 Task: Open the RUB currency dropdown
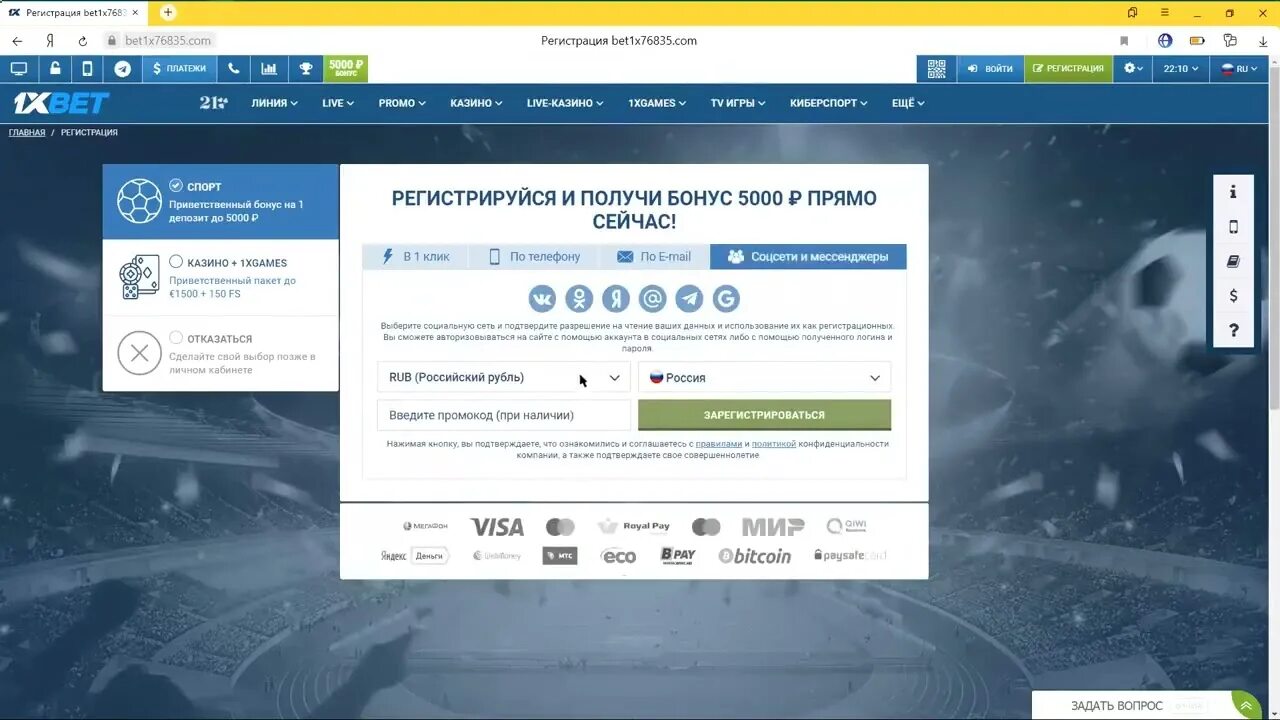(x=504, y=377)
